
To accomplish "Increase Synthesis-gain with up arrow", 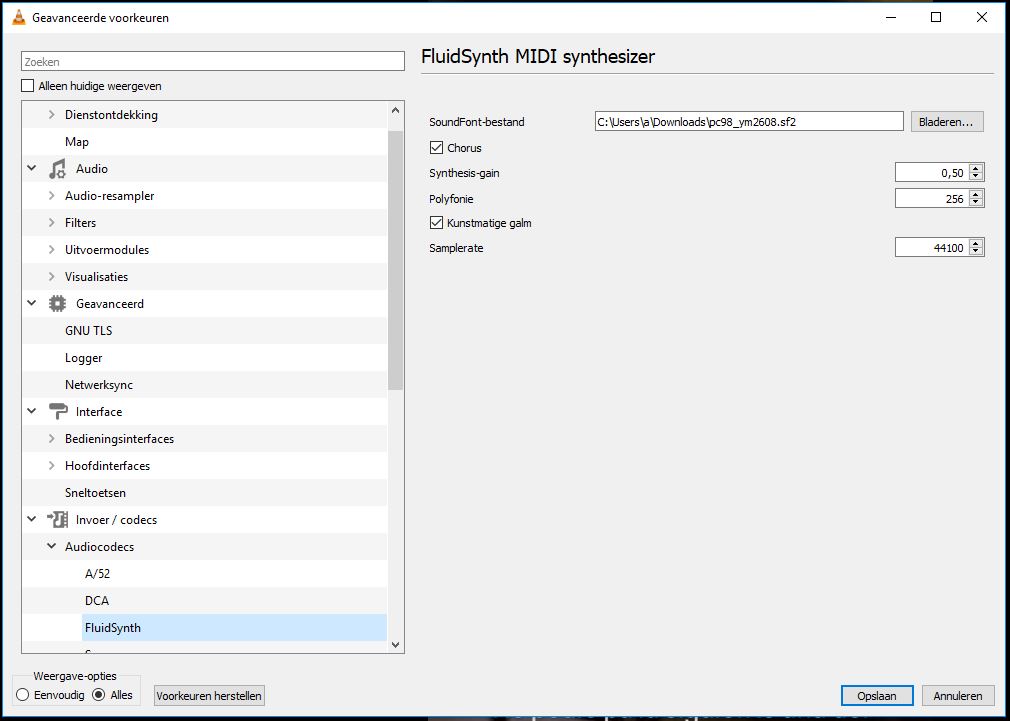I will coord(977,169).
